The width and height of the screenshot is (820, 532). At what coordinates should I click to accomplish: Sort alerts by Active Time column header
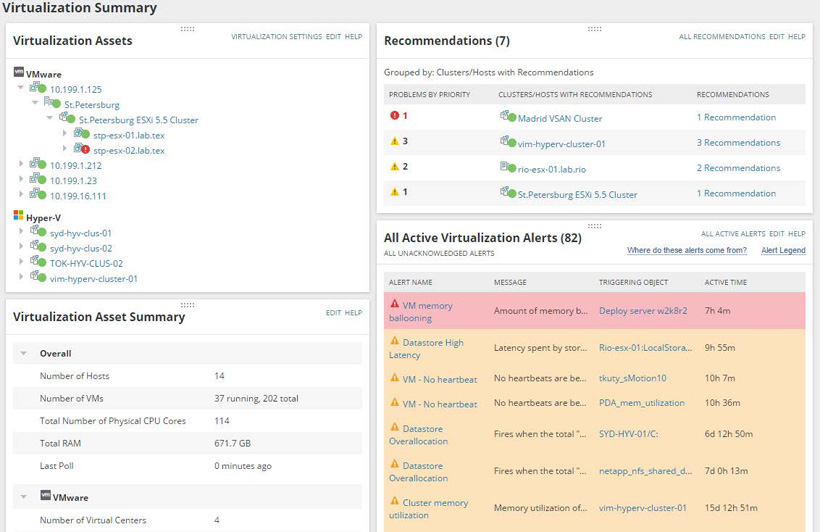click(725, 283)
